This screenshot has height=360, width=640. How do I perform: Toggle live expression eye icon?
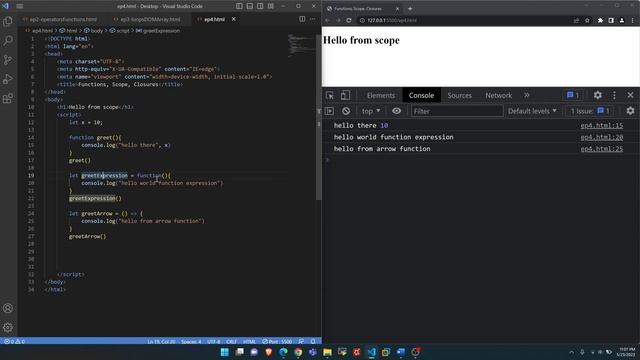(396, 111)
